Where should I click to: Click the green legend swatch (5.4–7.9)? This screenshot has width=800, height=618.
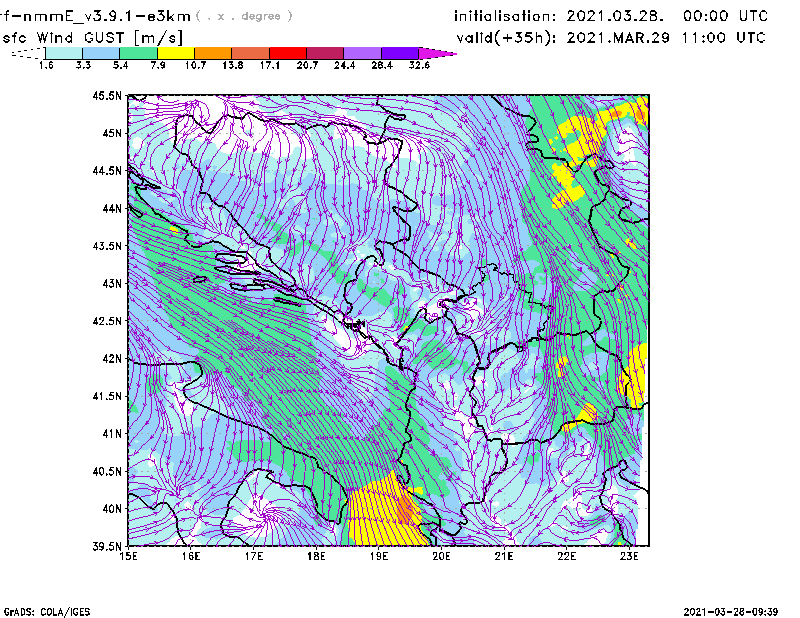(x=139, y=53)
